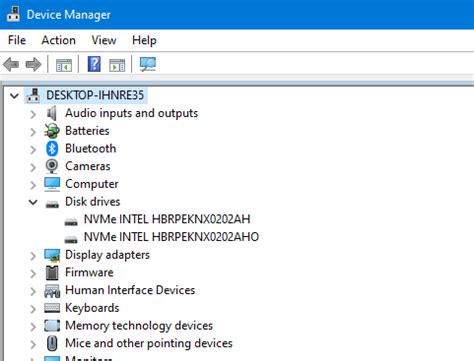Image resolution: width=474 pixels, height=361 pixels.
Task: Select the 'Cameras' label
Action: (x=88, y=166)
